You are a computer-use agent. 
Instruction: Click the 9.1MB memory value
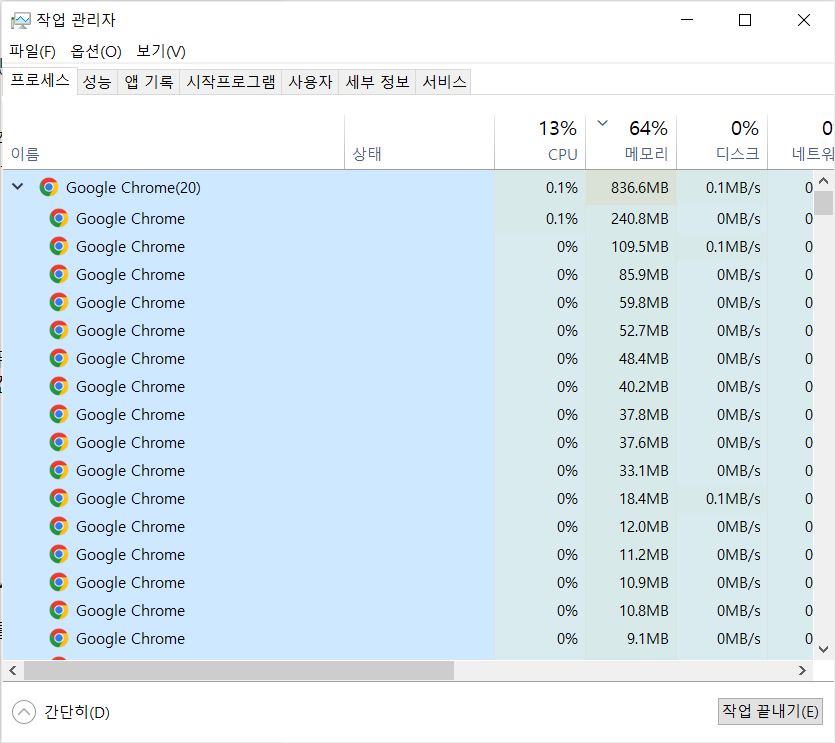[647, 638]
